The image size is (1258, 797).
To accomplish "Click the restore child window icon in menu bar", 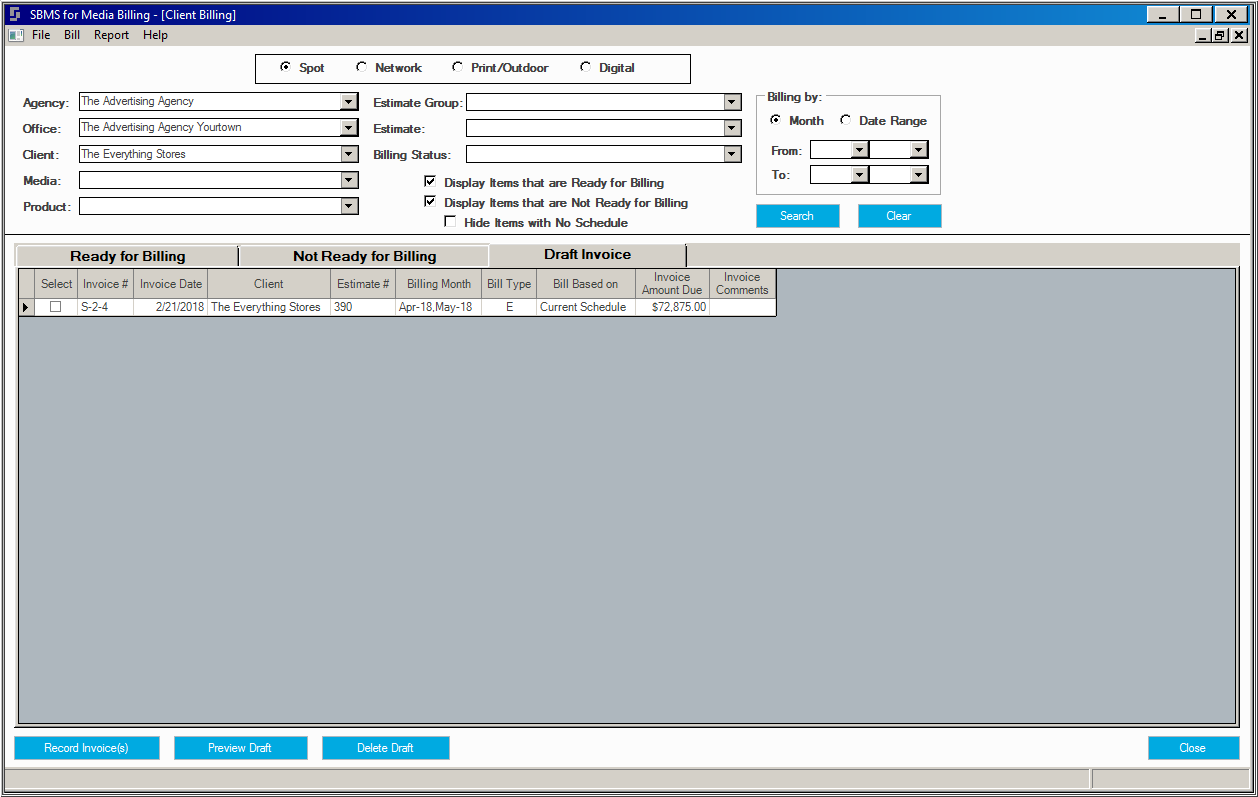I will tap(1219, 35).
